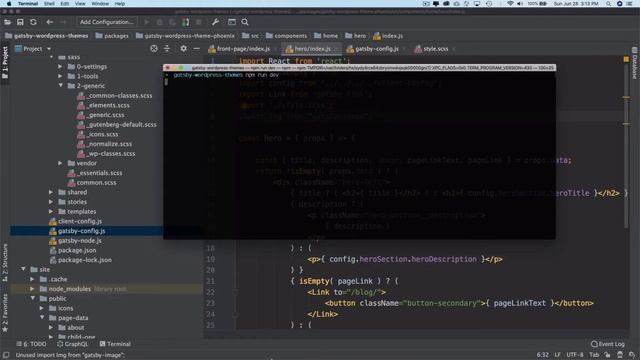This screenshot has height=360, width=640.
Task: Click the Search Everywhere magnifier icon
Action: click(245, 22)
